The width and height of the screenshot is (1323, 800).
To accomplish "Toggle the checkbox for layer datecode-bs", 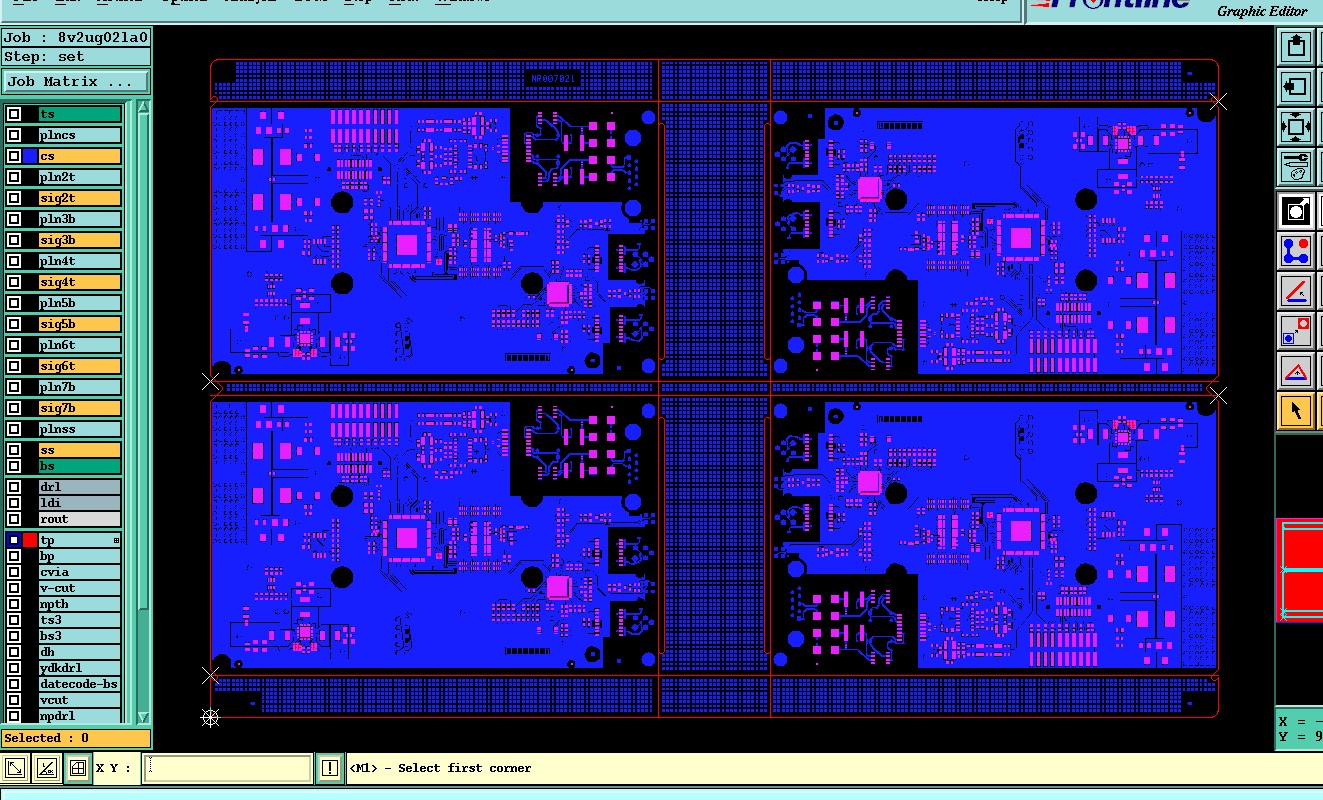I will point(14,684).
